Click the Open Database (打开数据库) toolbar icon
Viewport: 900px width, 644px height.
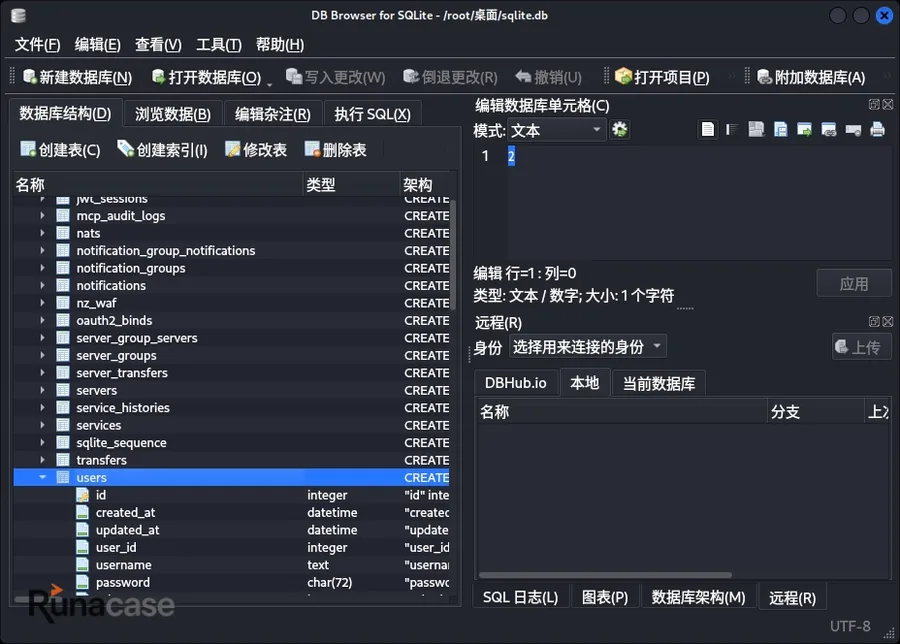pyautogui.click(x=158, y=76)
